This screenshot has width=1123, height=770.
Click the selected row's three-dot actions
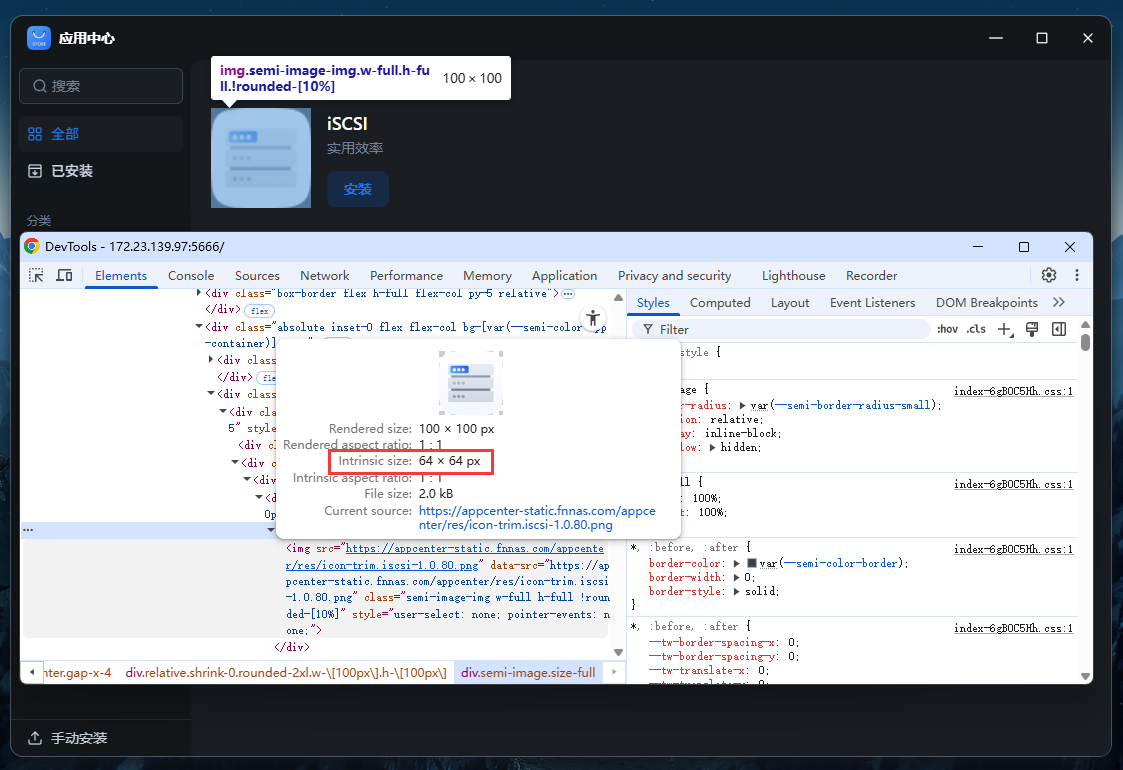pyautogui.click(x=28, y=530)
